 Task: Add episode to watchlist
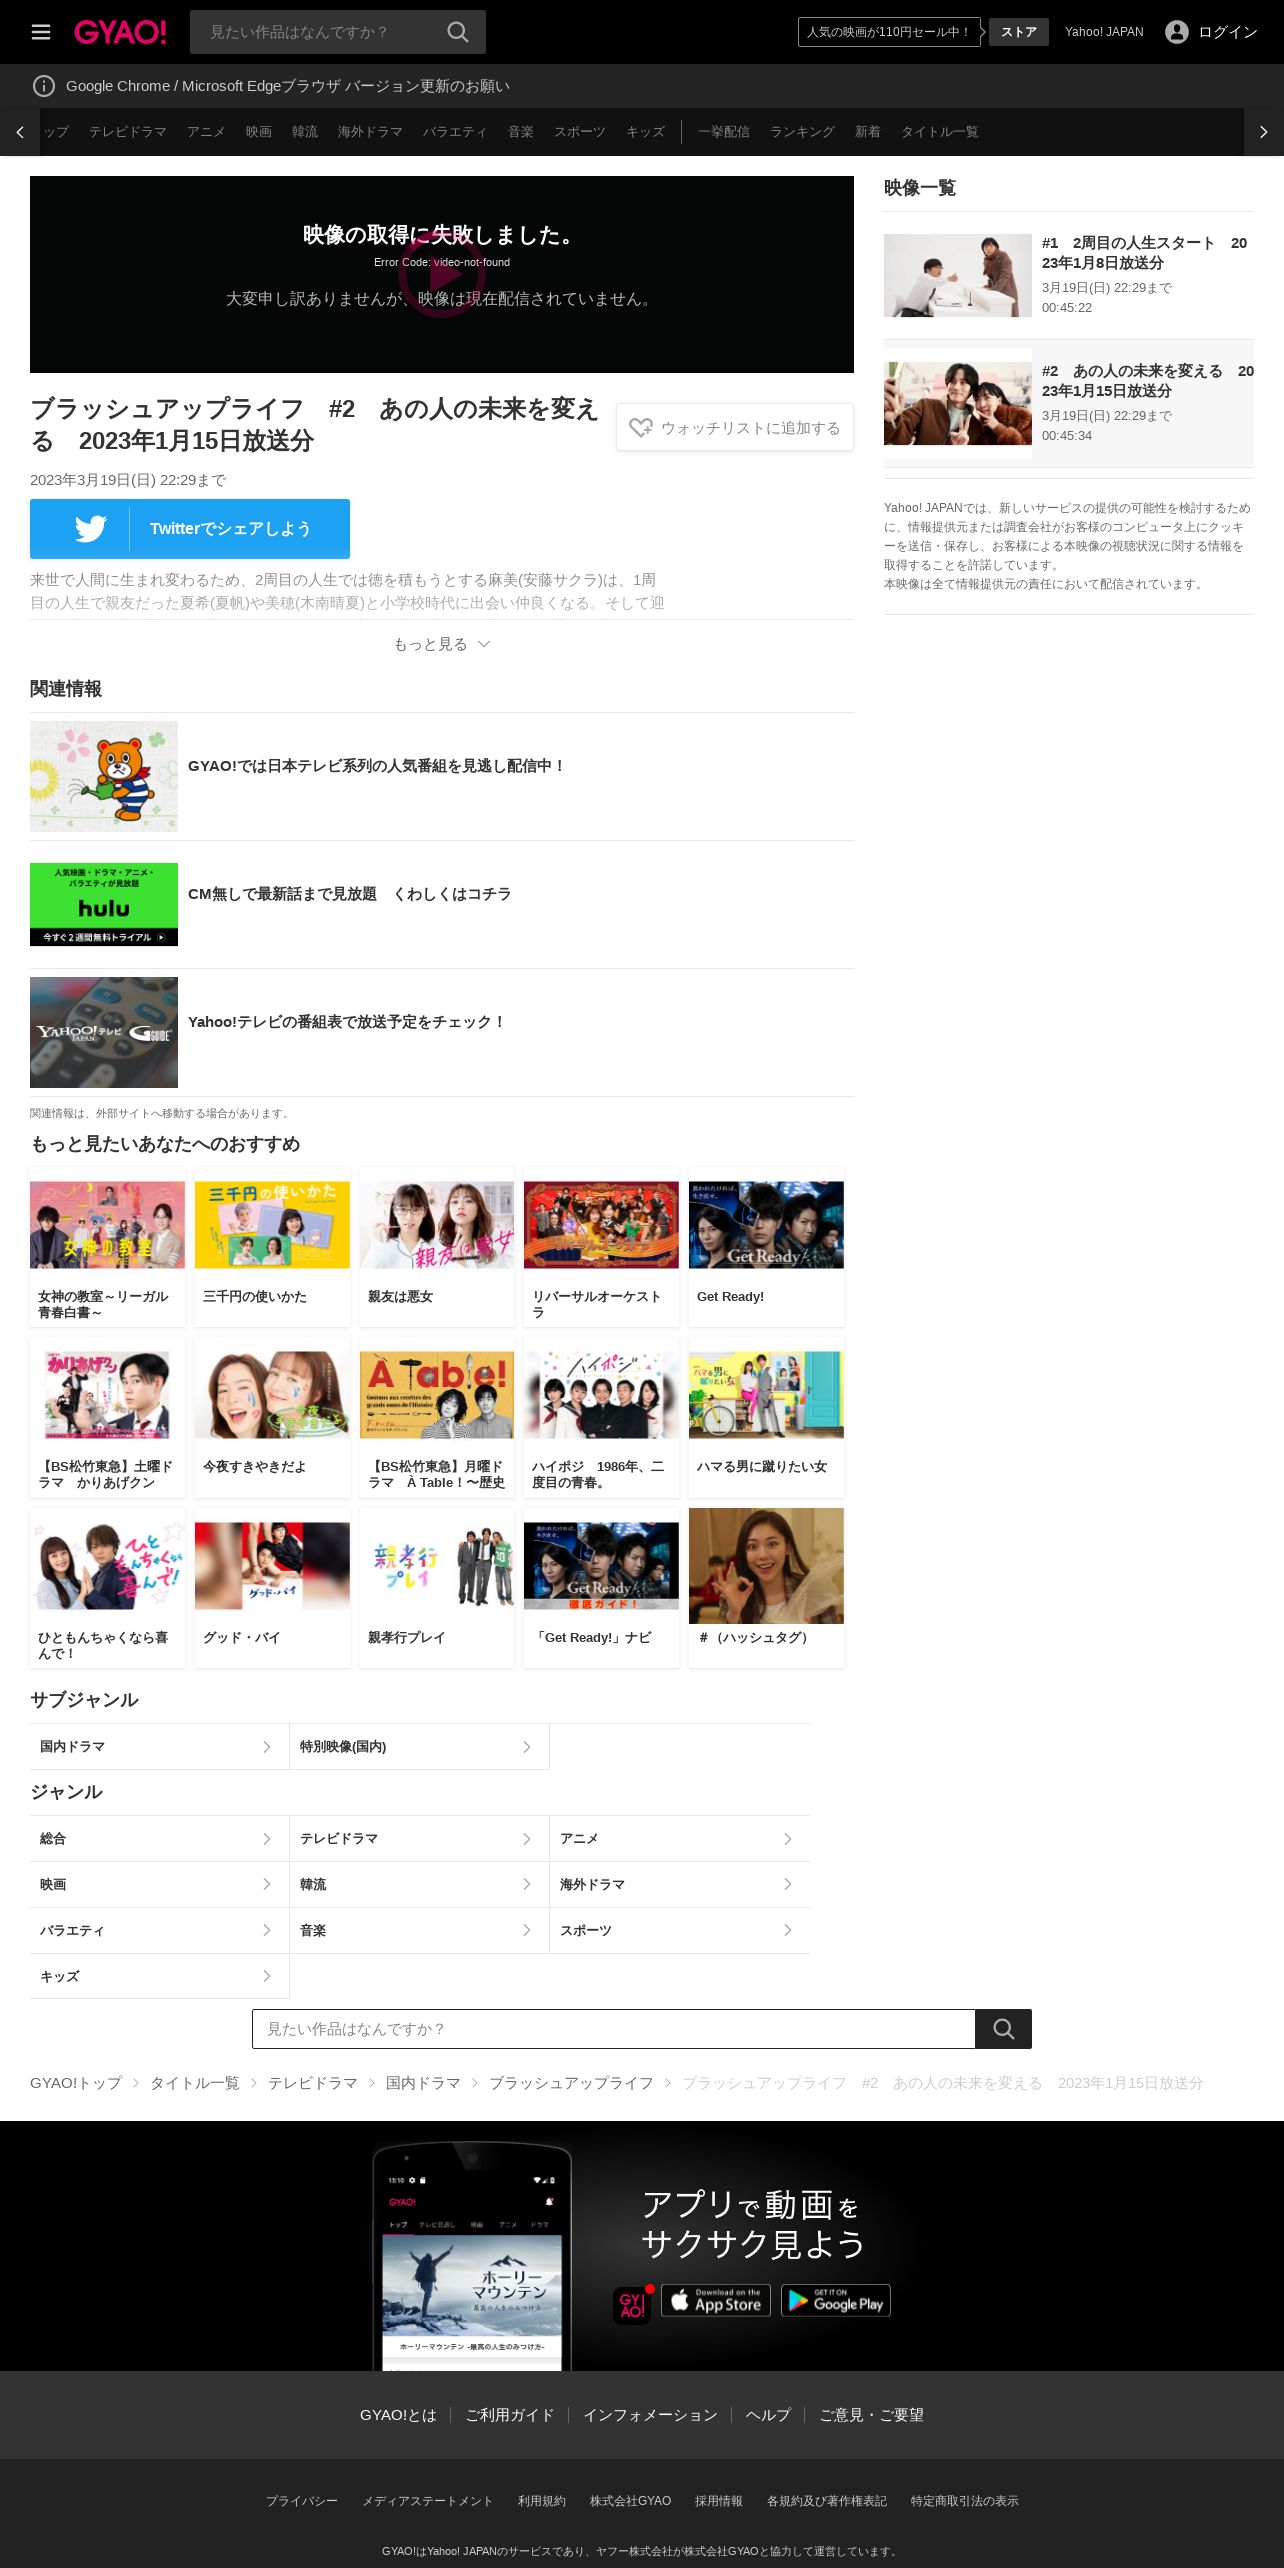pos(735,427)
